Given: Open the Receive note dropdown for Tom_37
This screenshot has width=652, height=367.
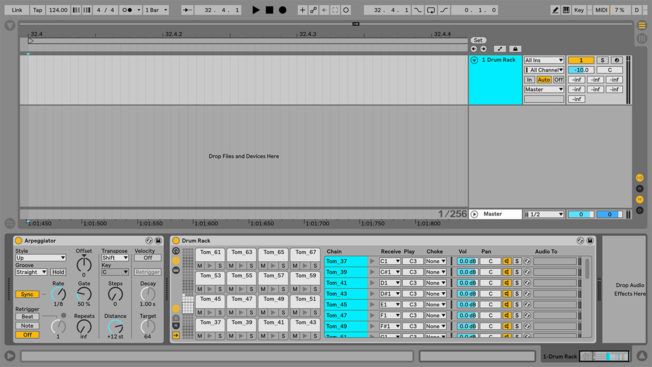Looking at the screenshot, I should pyautogui.click(x=390, y=261).
